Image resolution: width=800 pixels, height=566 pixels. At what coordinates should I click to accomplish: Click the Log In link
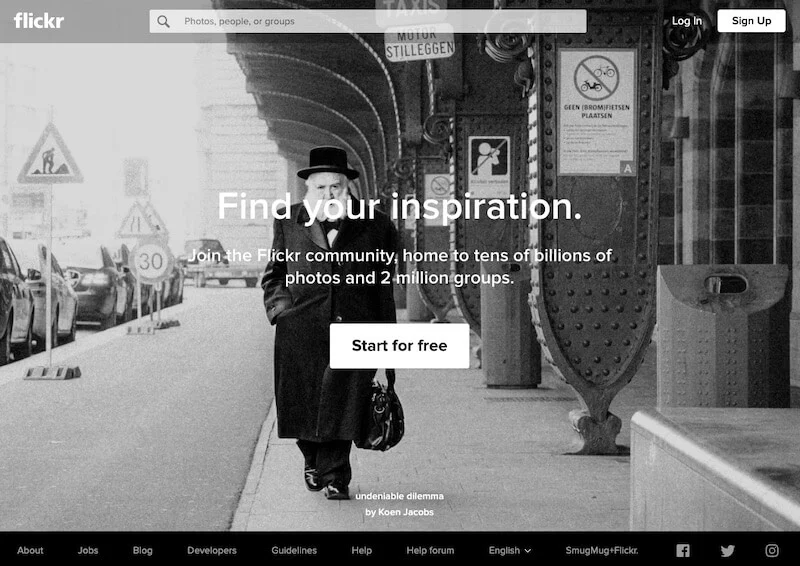tap(687, 21)
